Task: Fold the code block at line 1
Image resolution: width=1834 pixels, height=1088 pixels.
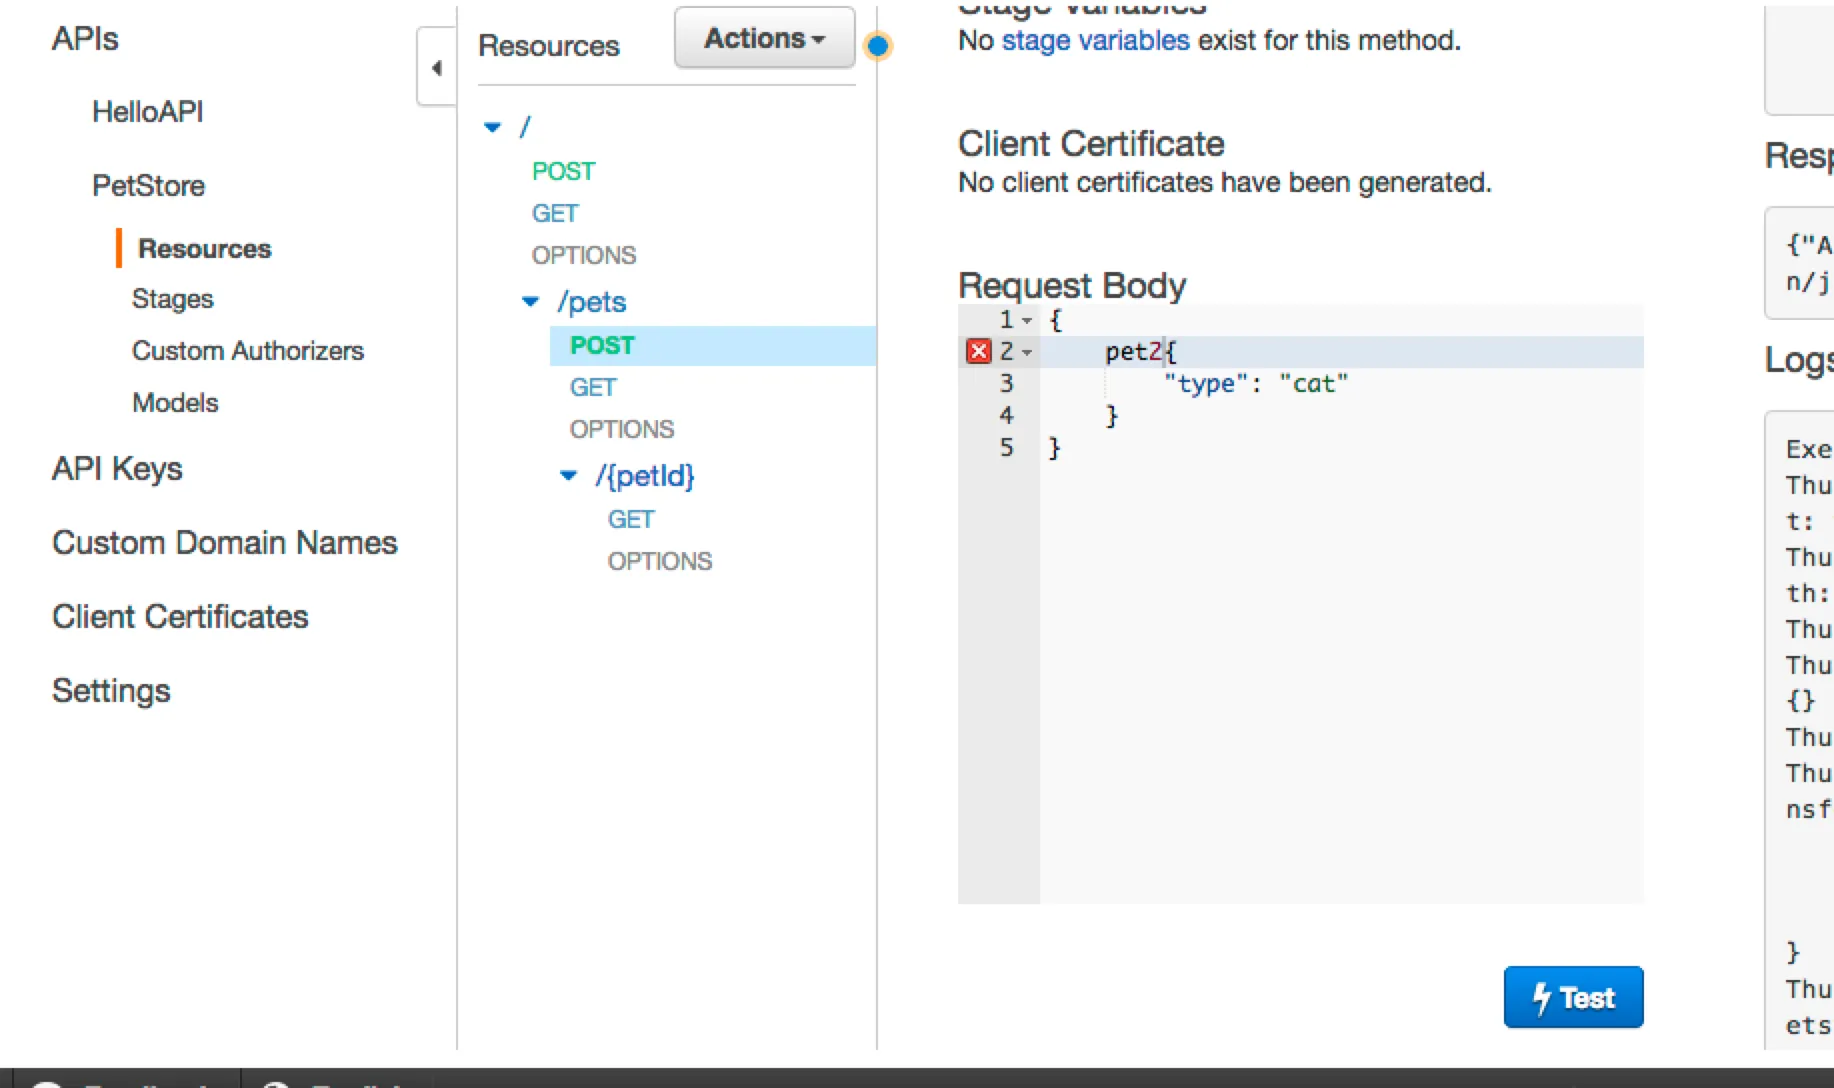Action: click(x=1027, y=320)
